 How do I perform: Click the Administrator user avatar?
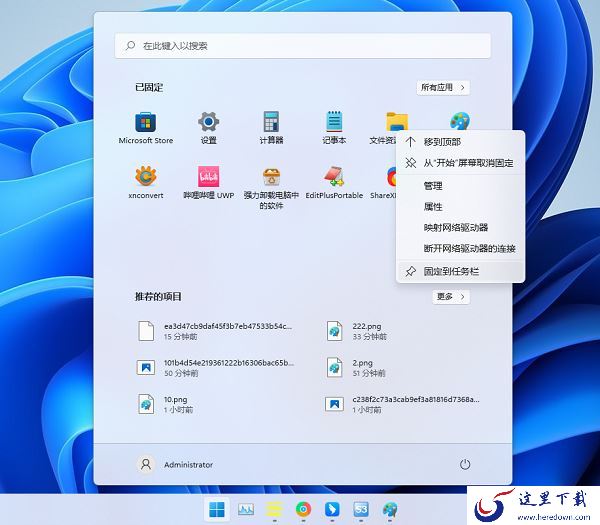click(x=146, y=464)
